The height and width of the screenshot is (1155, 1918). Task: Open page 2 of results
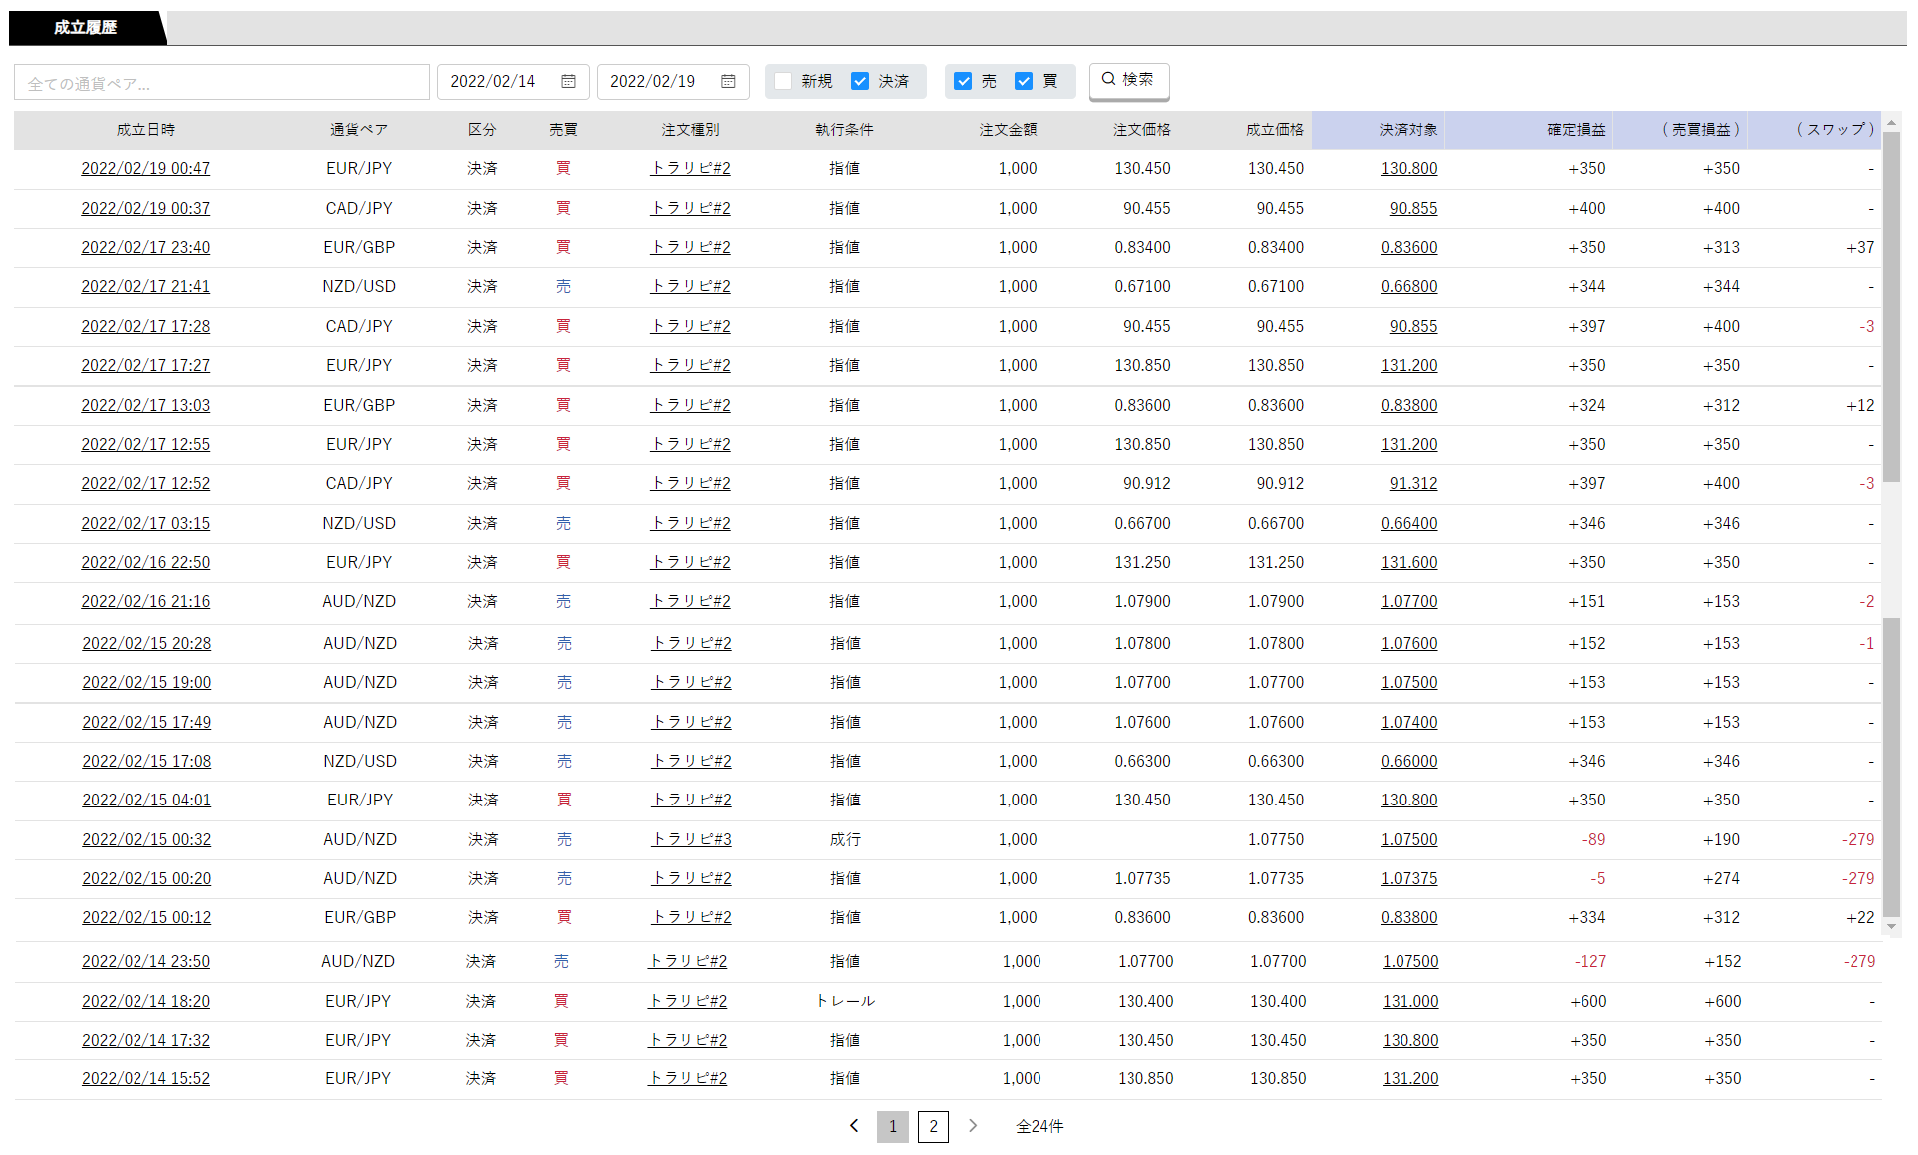click(x=933, y=1126)
